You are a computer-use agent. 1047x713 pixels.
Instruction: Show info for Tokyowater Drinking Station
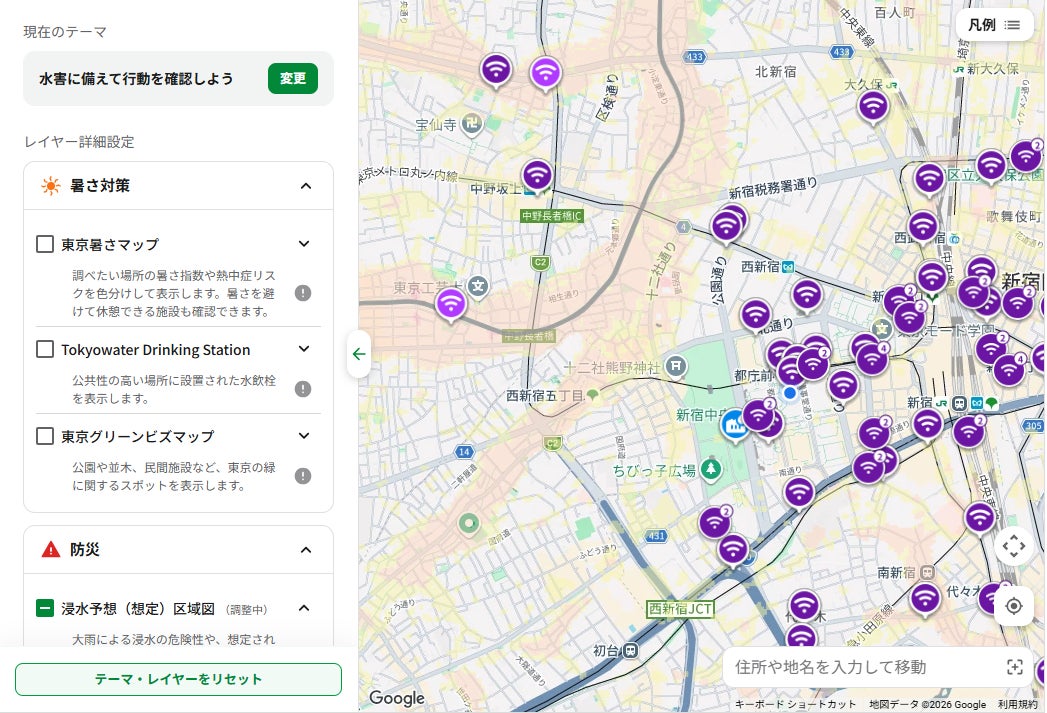point(303,389)
